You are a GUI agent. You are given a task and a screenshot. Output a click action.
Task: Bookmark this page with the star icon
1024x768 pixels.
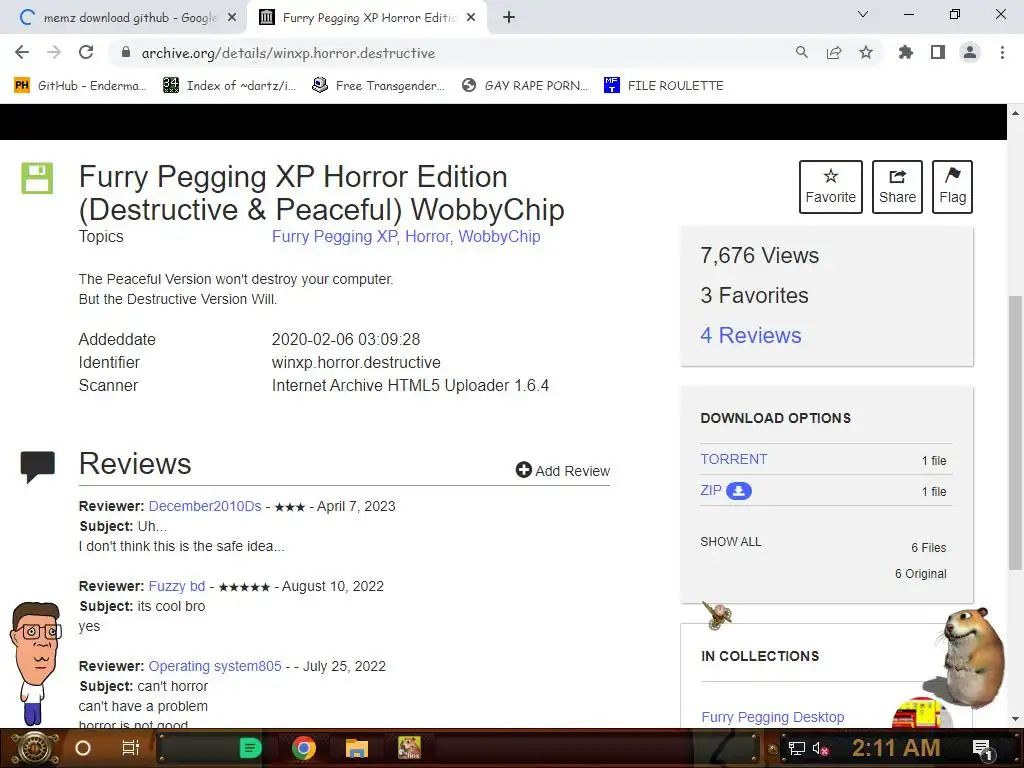tap(866, 52)
